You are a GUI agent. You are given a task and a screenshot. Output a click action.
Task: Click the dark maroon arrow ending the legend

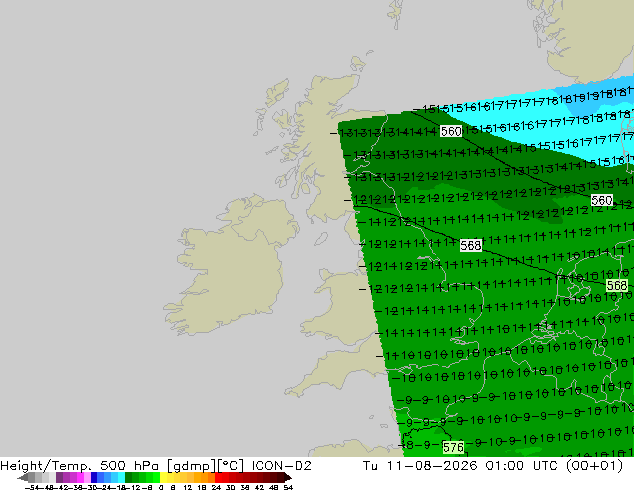288,477
